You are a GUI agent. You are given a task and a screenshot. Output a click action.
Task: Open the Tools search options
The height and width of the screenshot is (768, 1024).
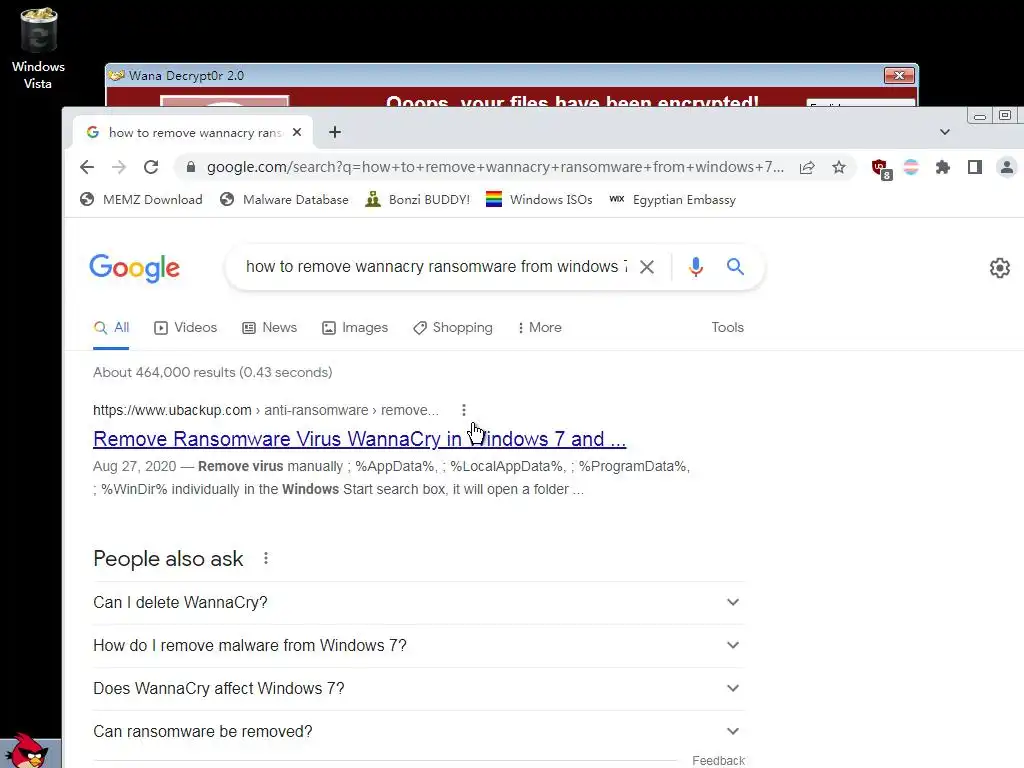(728, 328)
